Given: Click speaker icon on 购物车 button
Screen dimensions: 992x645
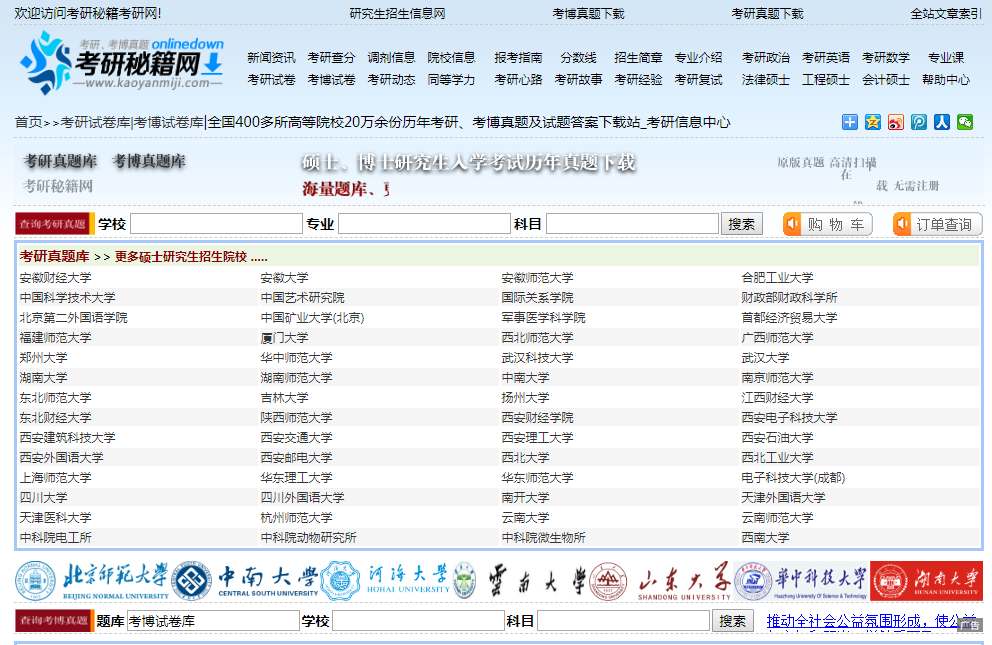Looking at the screenshot, I should click(792, 224).
